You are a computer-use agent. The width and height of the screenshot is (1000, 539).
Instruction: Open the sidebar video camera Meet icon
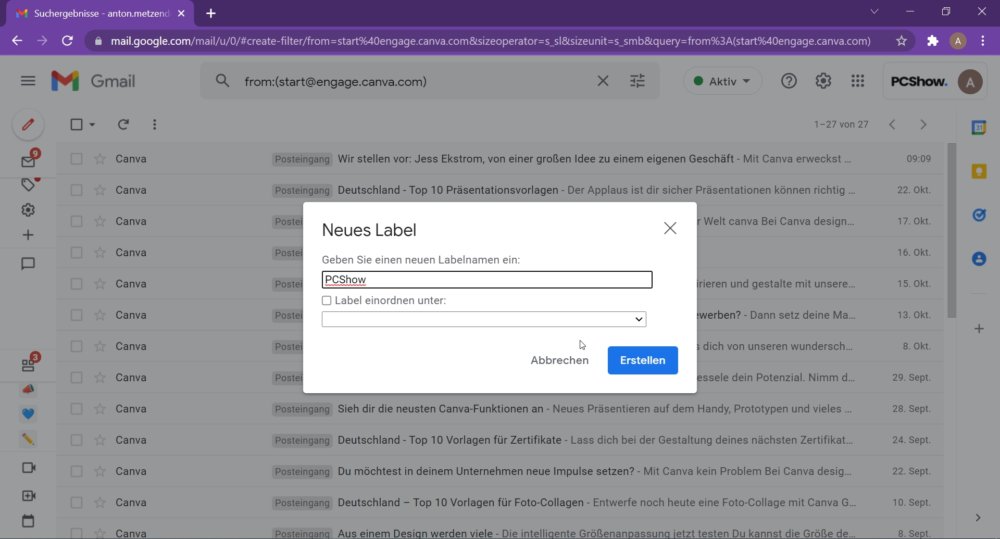(28, 468)
